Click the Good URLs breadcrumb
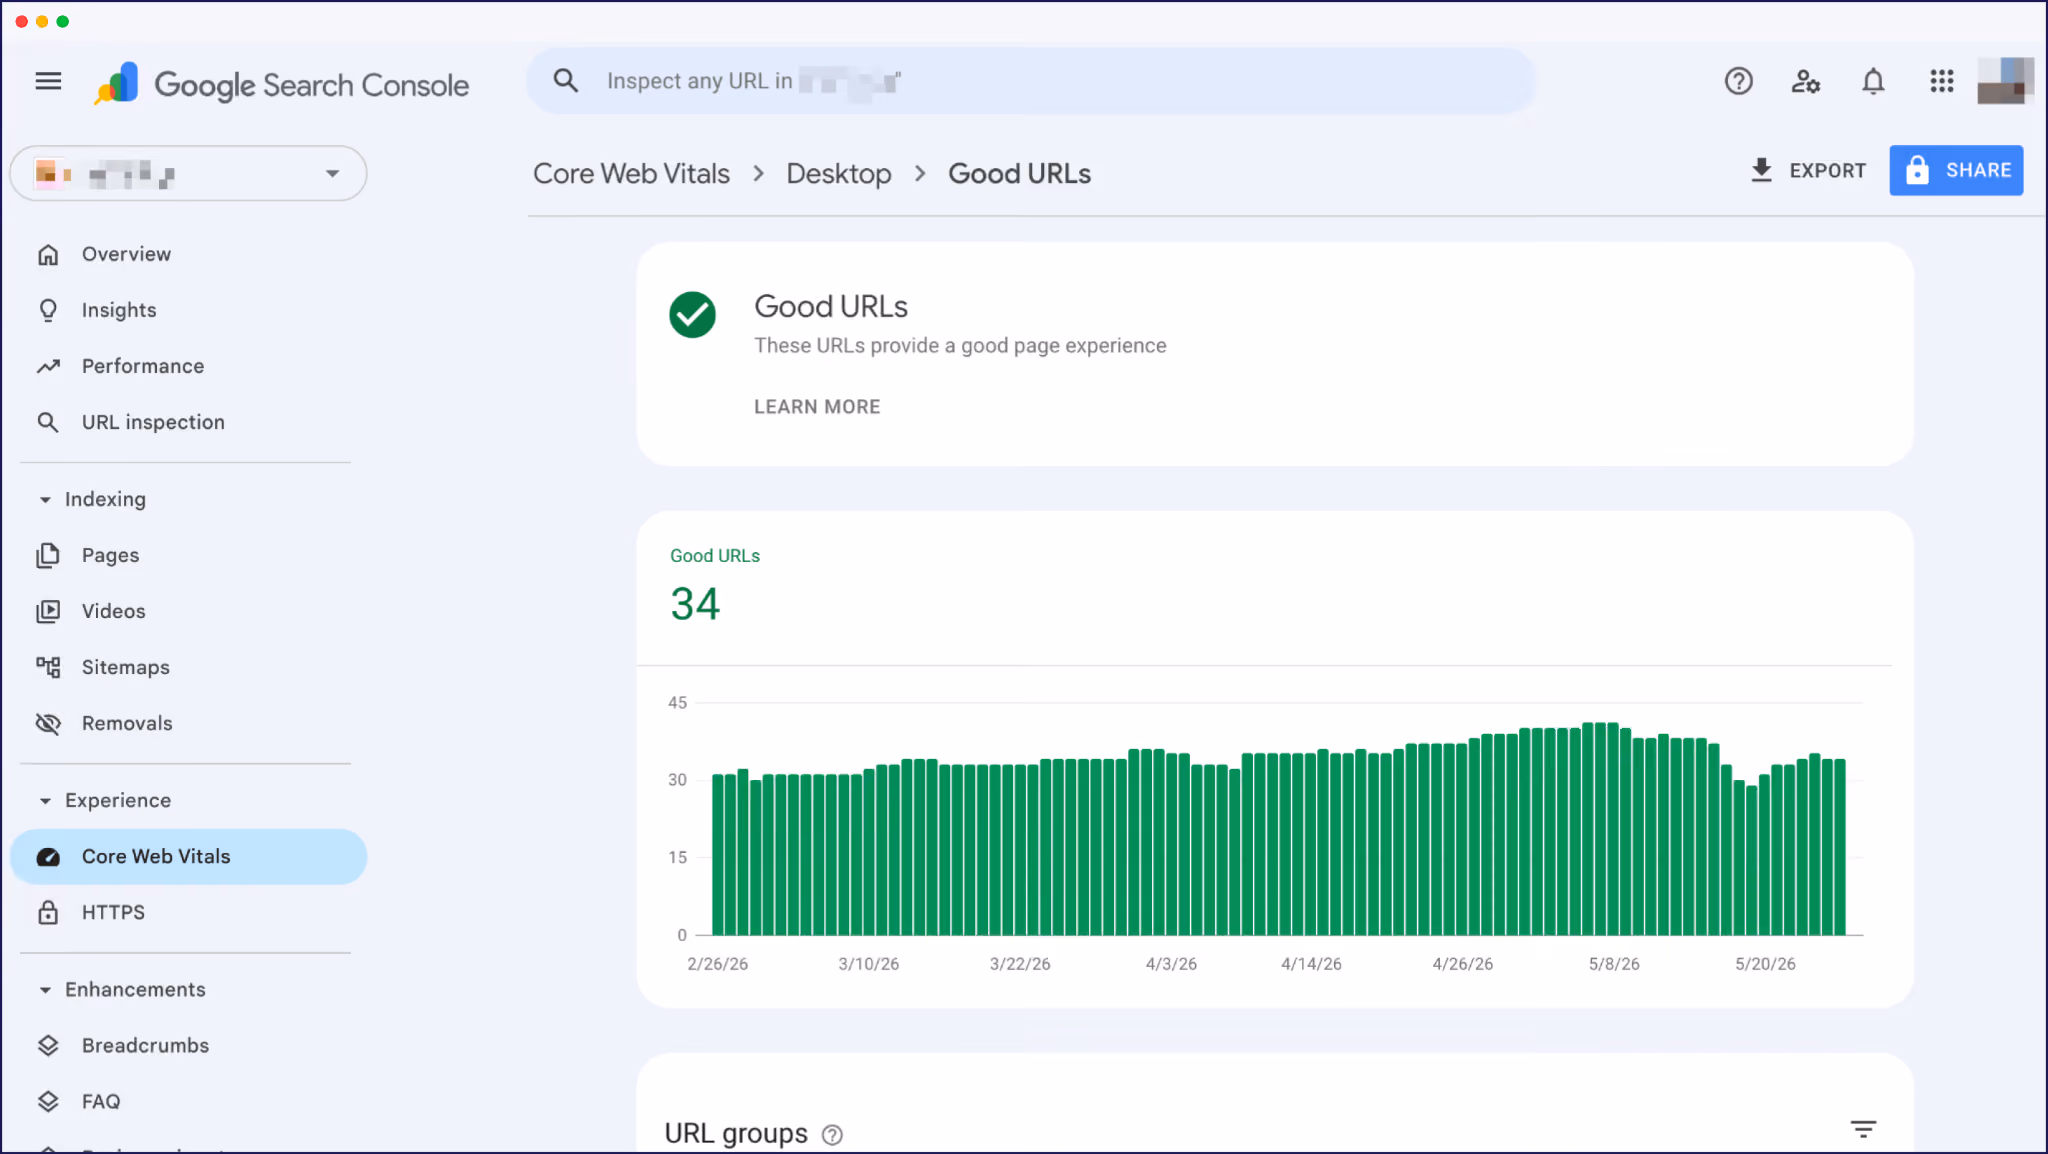This screenshot has width=2048, height=1154. pyautogui.click(x=1019, y=174)
